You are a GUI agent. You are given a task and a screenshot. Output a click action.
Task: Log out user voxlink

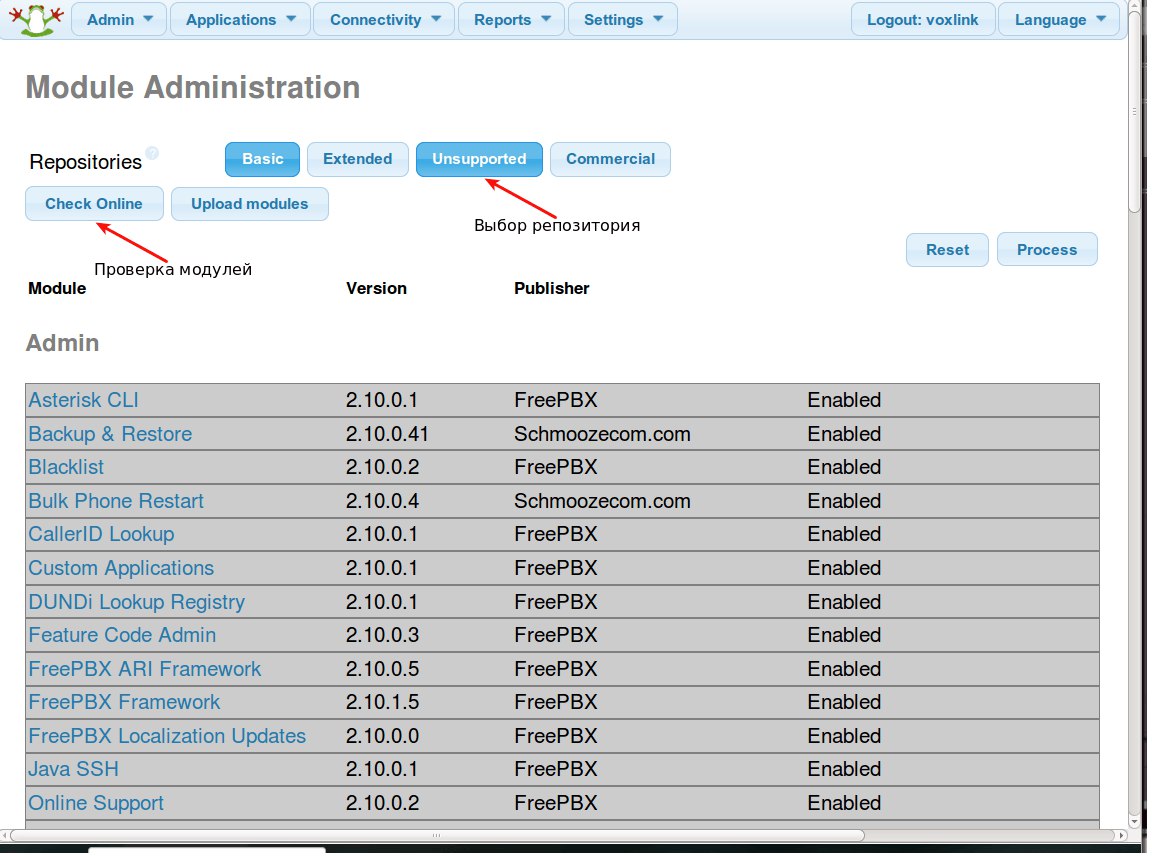pos(923,20)
